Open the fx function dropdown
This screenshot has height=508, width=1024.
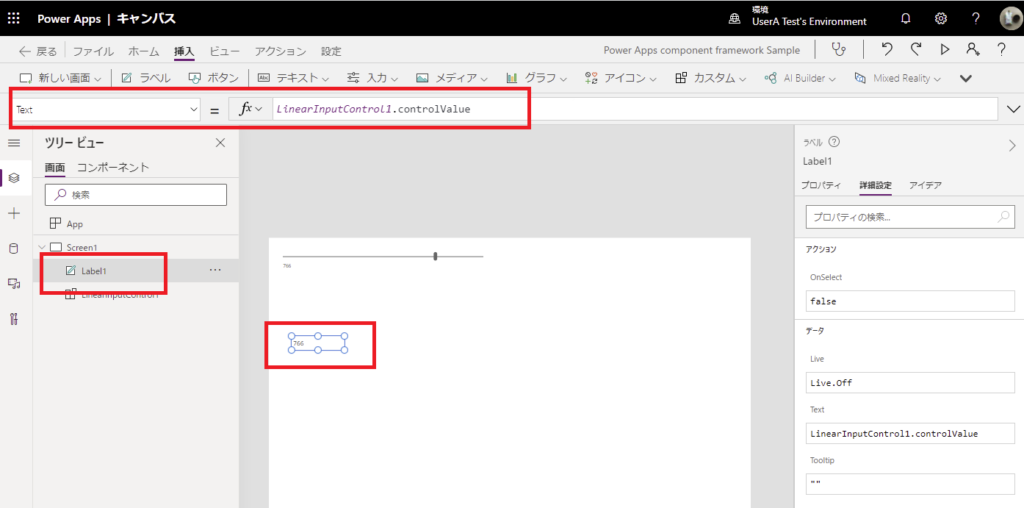click(x=251, y=110)
